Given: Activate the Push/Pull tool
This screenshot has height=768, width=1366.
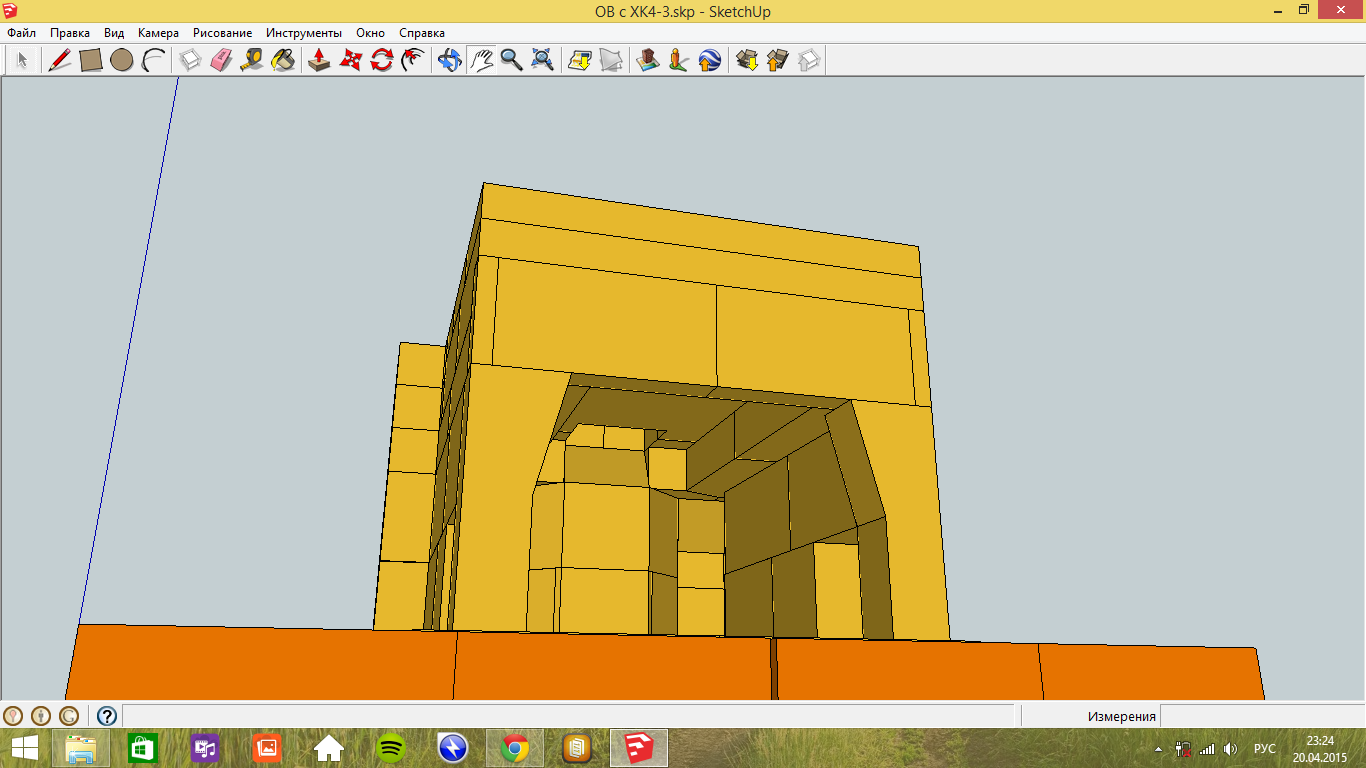Looking at the screenshot, I should [319, 60].
